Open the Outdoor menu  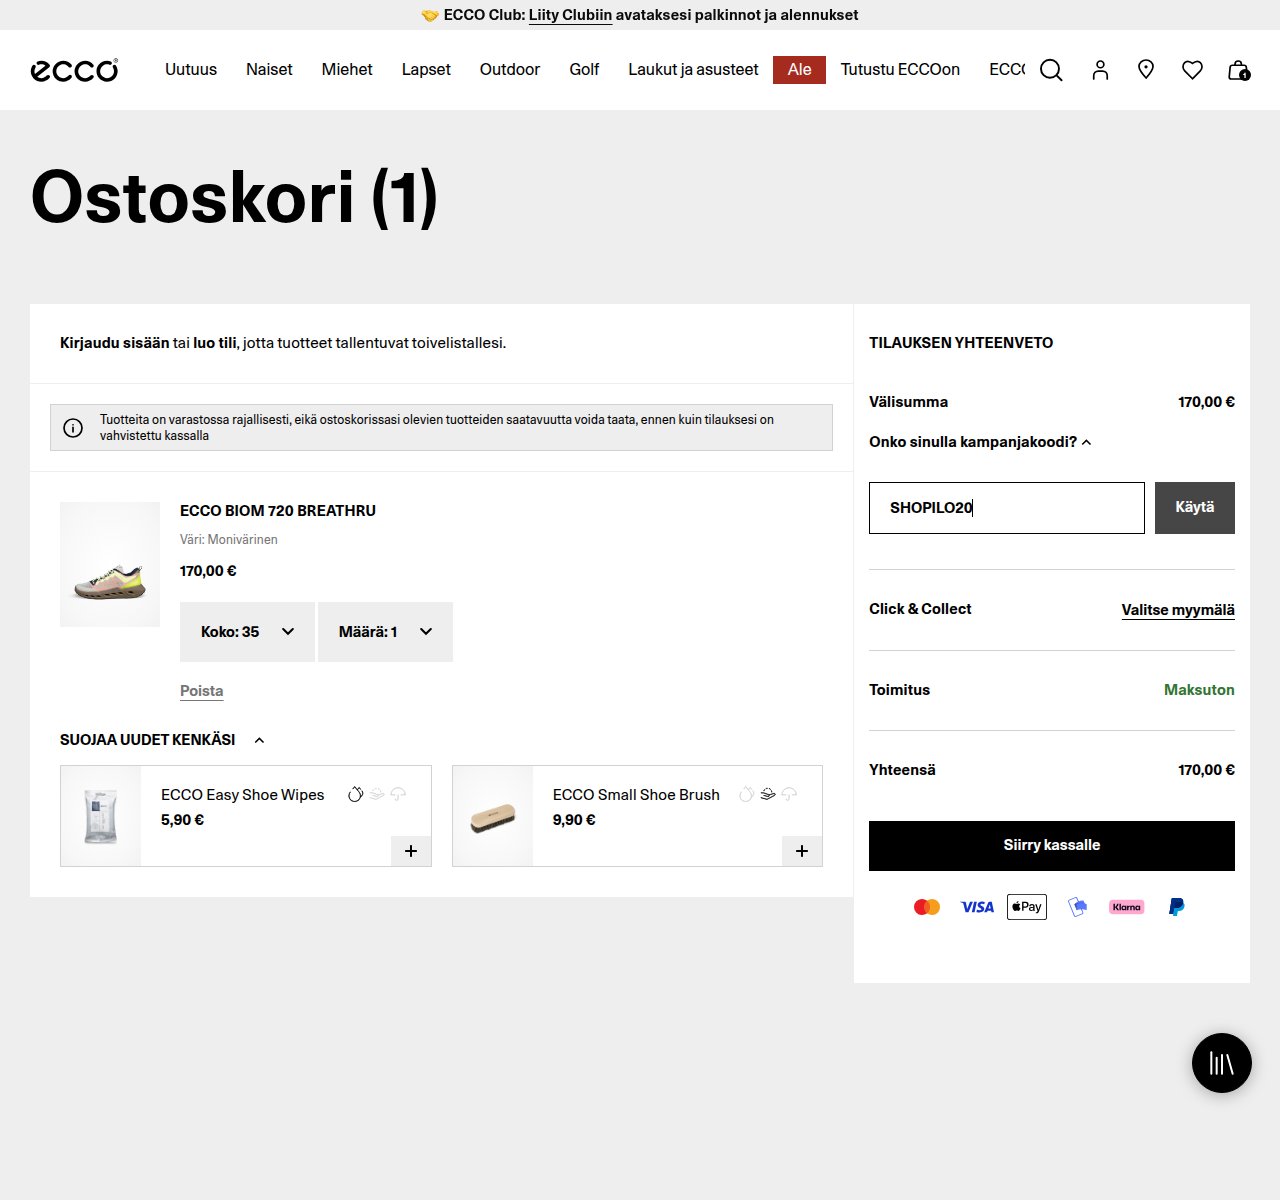coord(510,70)
